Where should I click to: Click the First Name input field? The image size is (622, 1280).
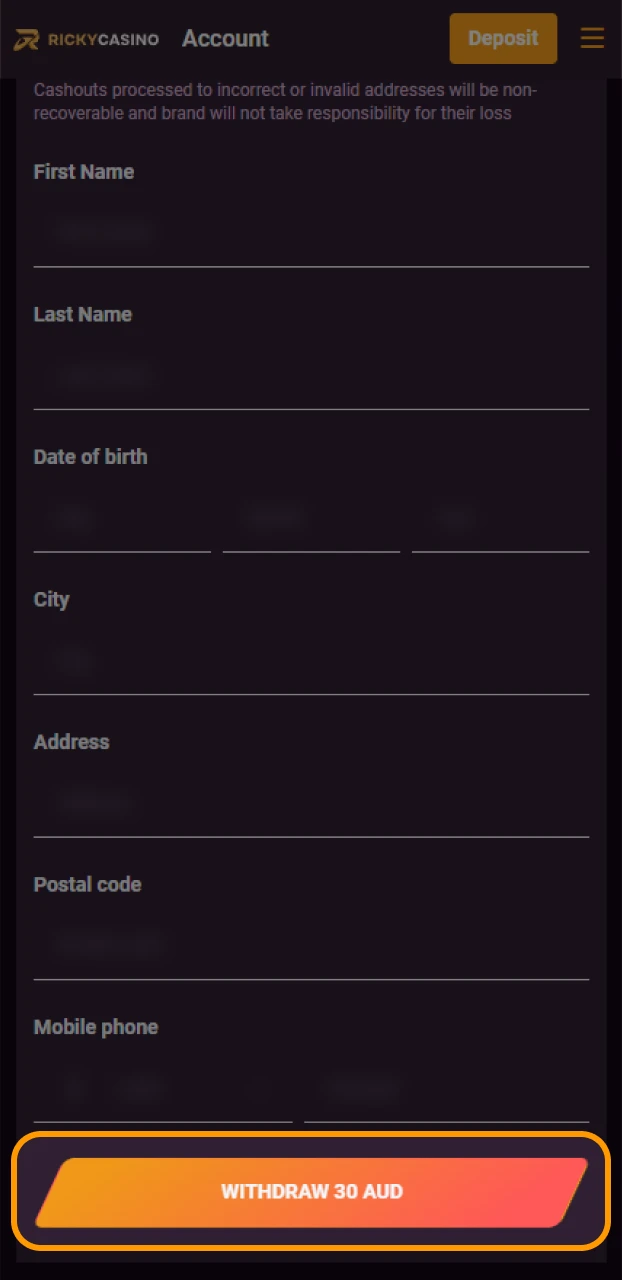pyautogui.click(x=310, y=232)
